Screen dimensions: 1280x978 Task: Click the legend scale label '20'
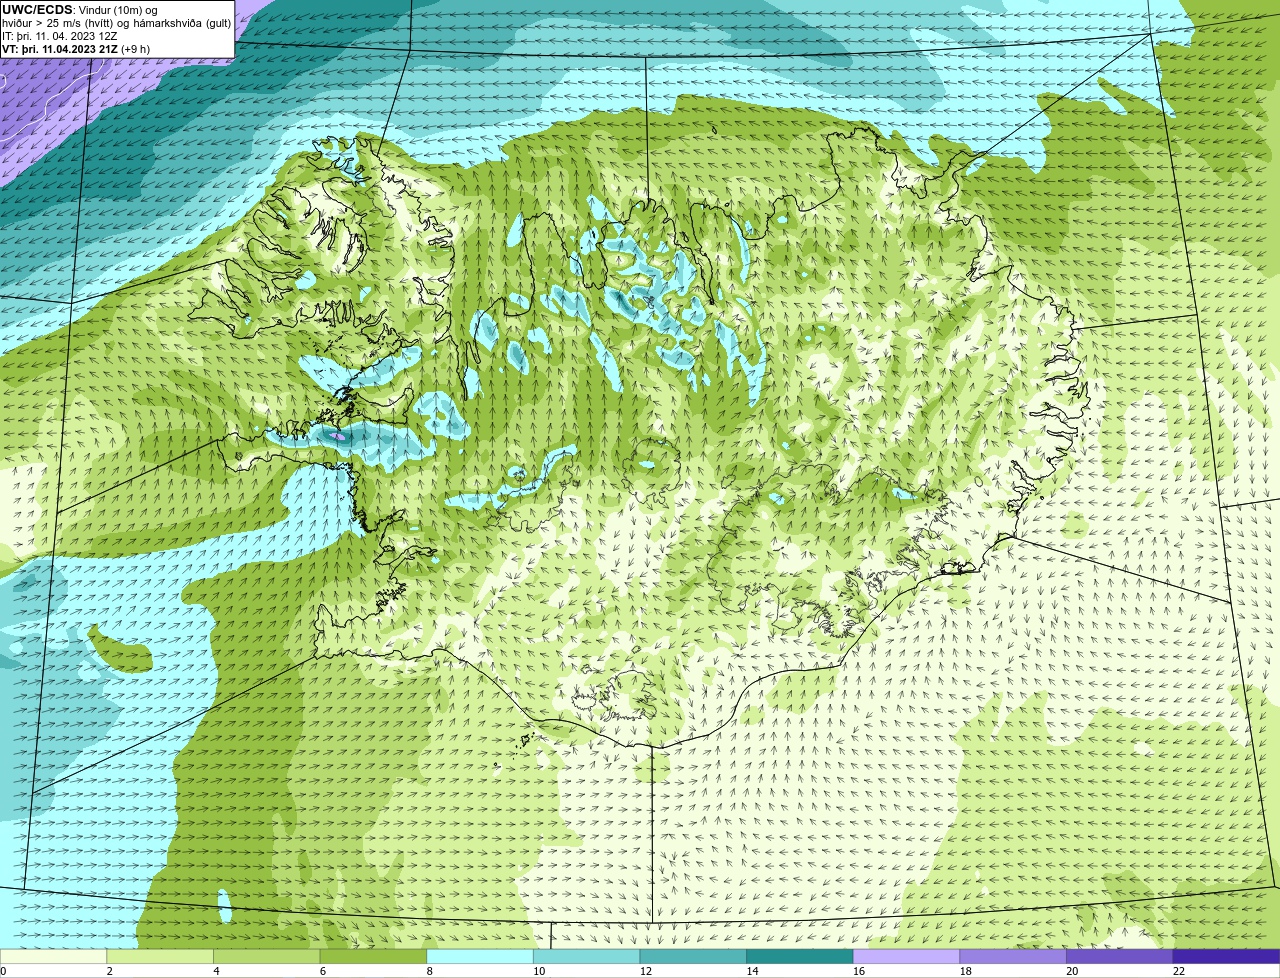(1072, 971)
